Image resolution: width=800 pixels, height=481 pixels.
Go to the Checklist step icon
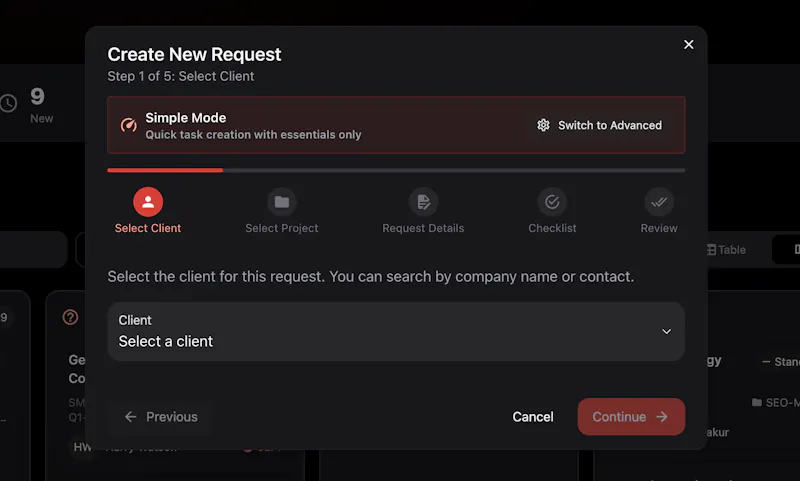coord(552,202)
